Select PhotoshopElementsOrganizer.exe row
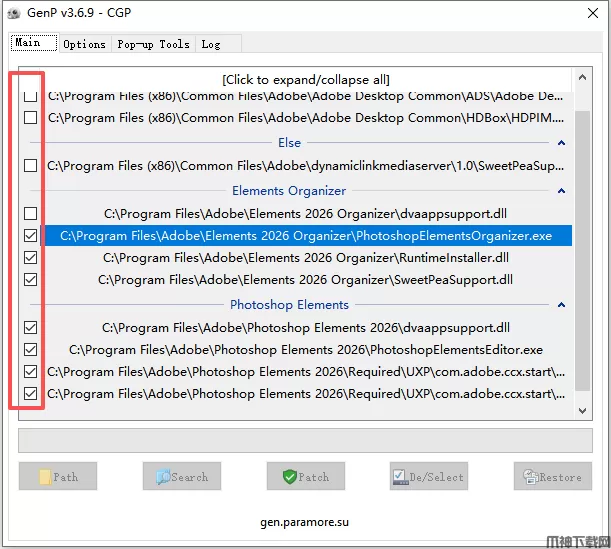The width and height of the screenshot is (611, 549). (x=306, y=235)
